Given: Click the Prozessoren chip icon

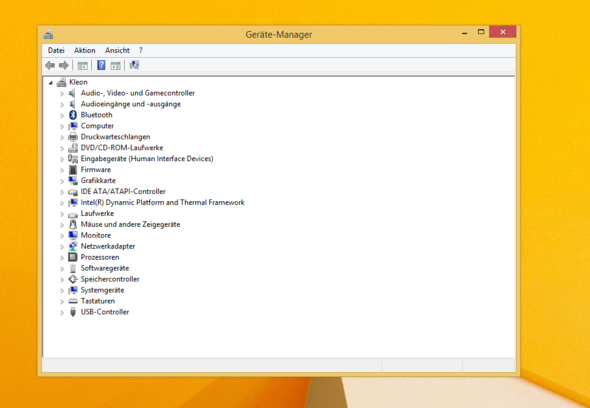Looking at the screenshot, I should [73, 257].
